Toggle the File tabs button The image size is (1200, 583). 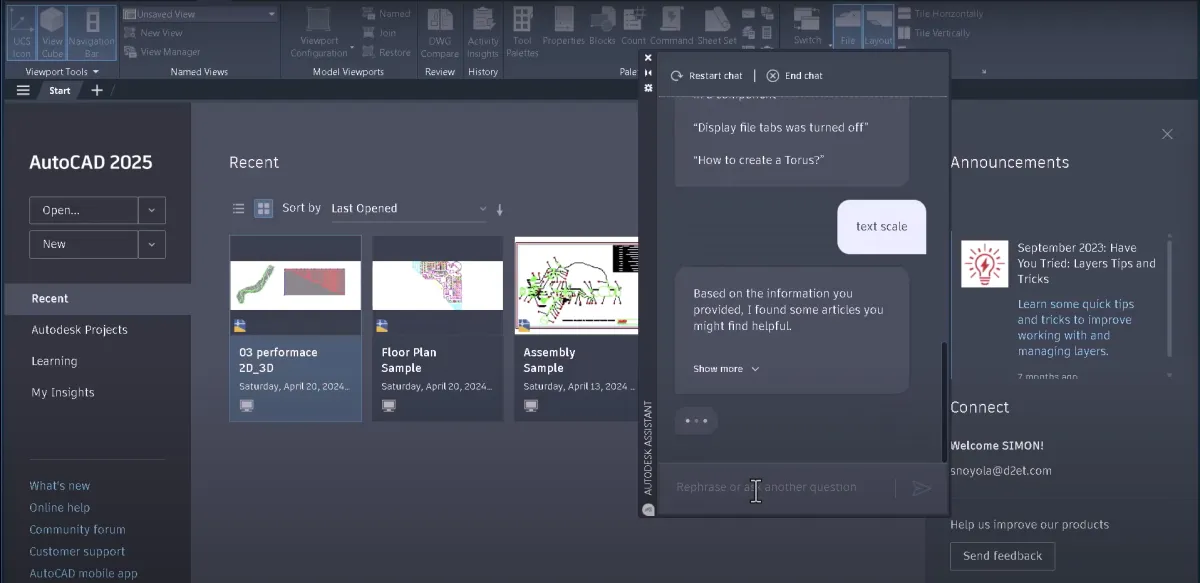[848, 28]
